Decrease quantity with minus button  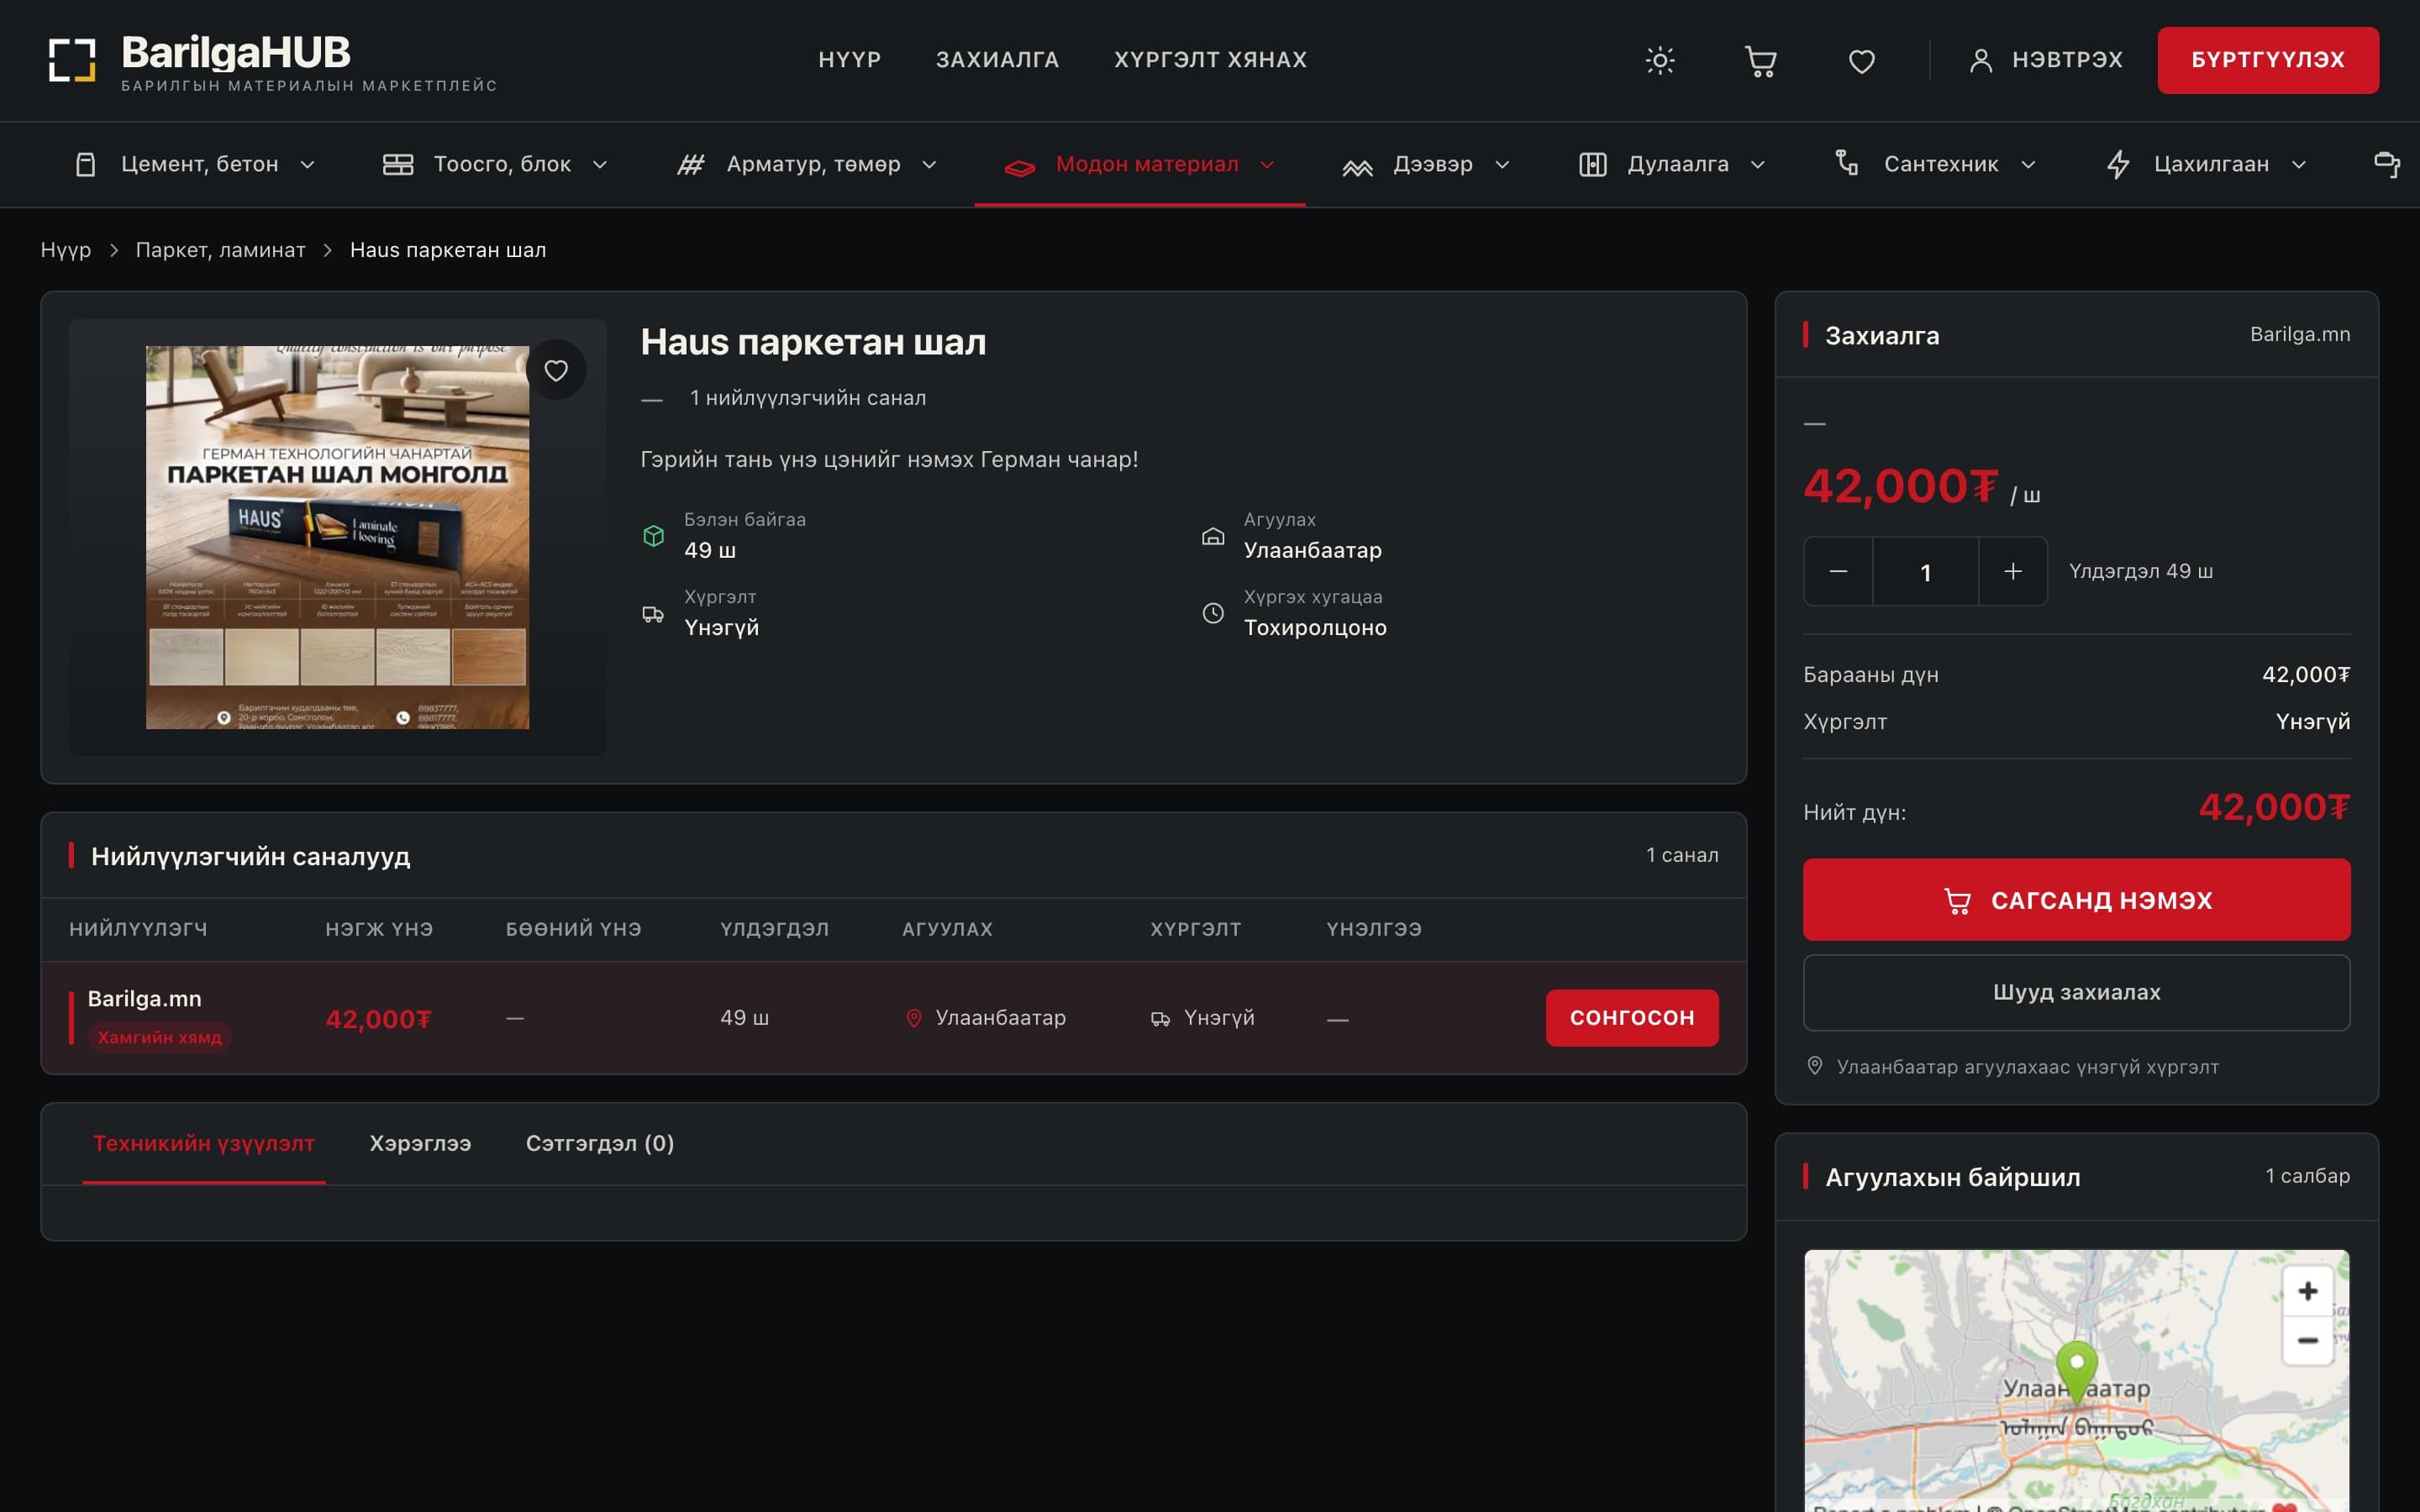tap(1838, 571)
